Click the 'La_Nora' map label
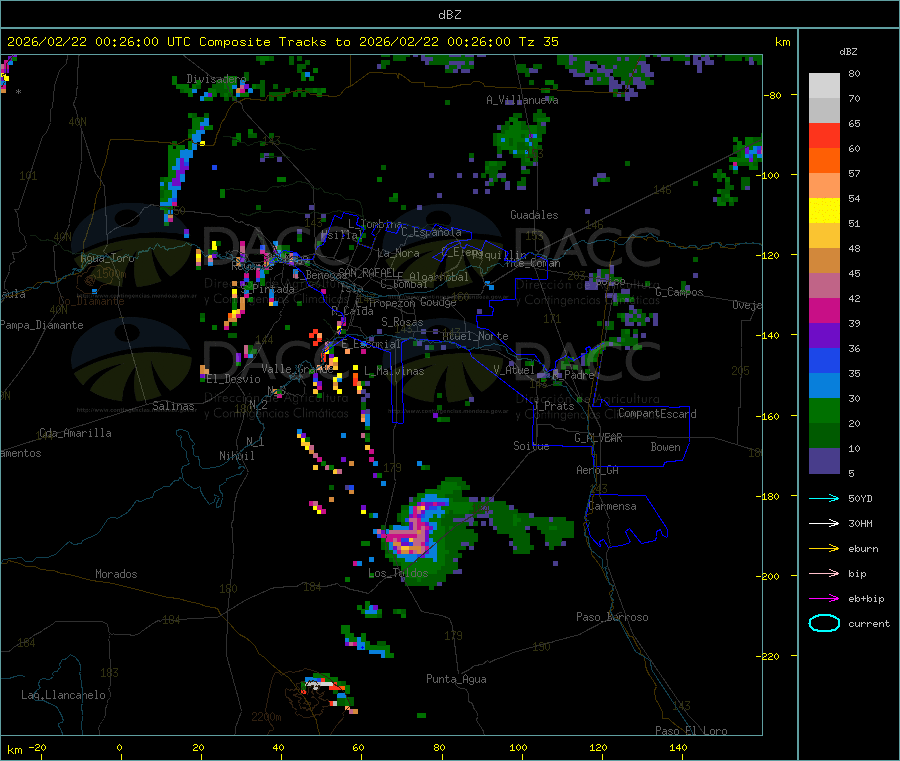The width and height of the screenshot is (900, 761). click(x=398, y=253)
